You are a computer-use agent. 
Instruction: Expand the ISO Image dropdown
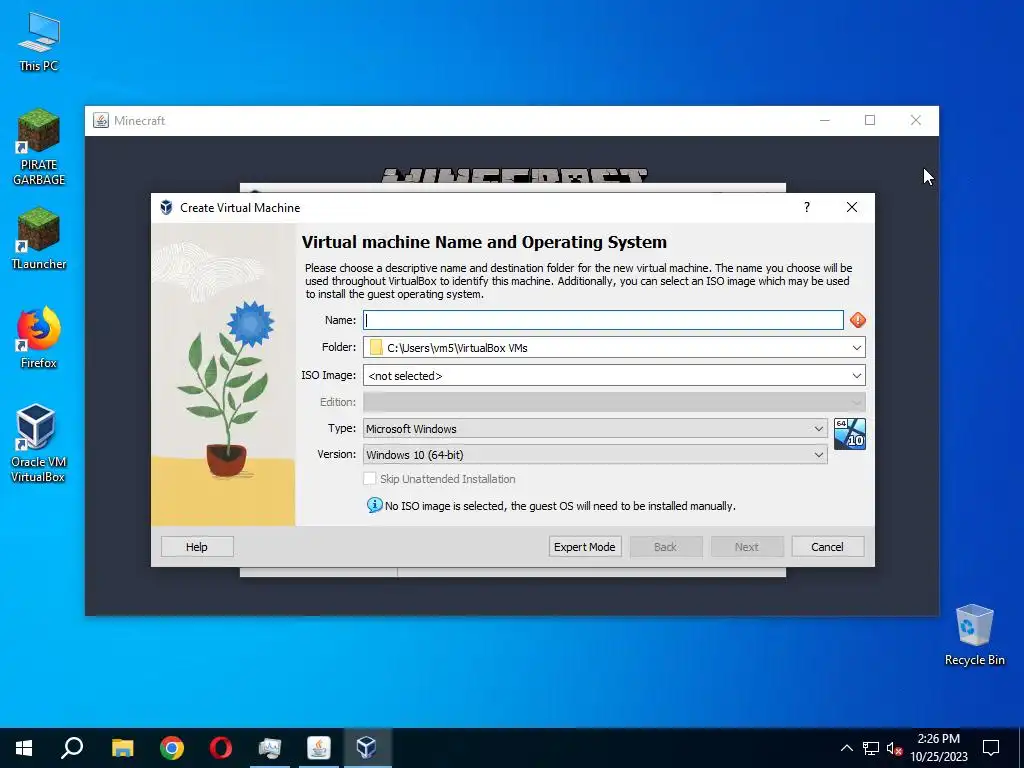(857, 376)
